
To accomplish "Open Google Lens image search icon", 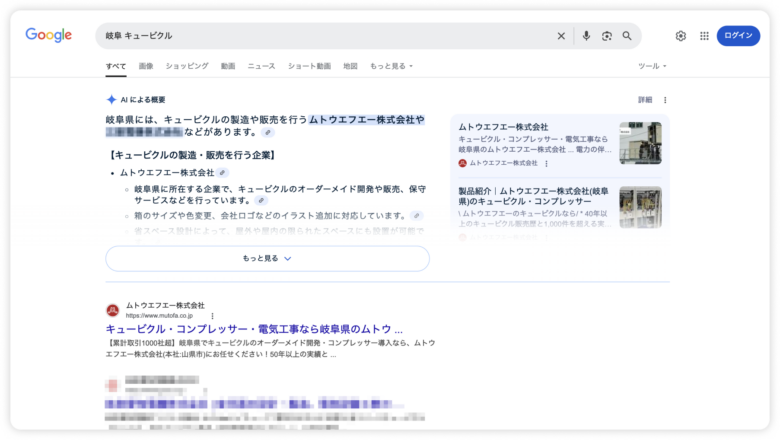I will click(x=606, y=36).
